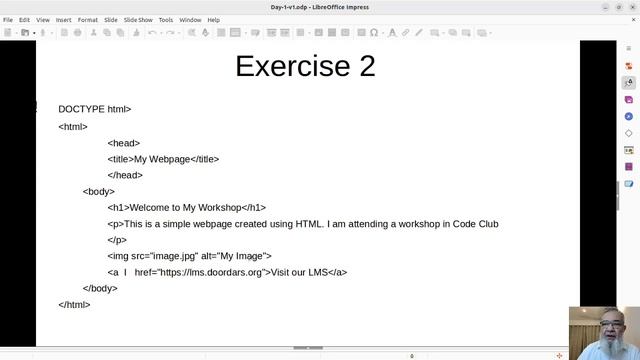This screenshot has width=640, height=360.
Task: Click the presenter webcam thumbnail
Action: [604, 333]
